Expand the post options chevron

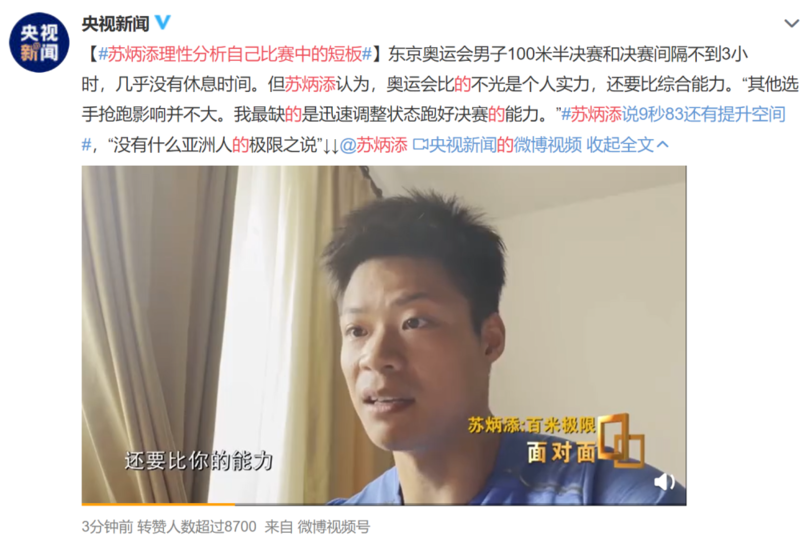coord(791,23)
